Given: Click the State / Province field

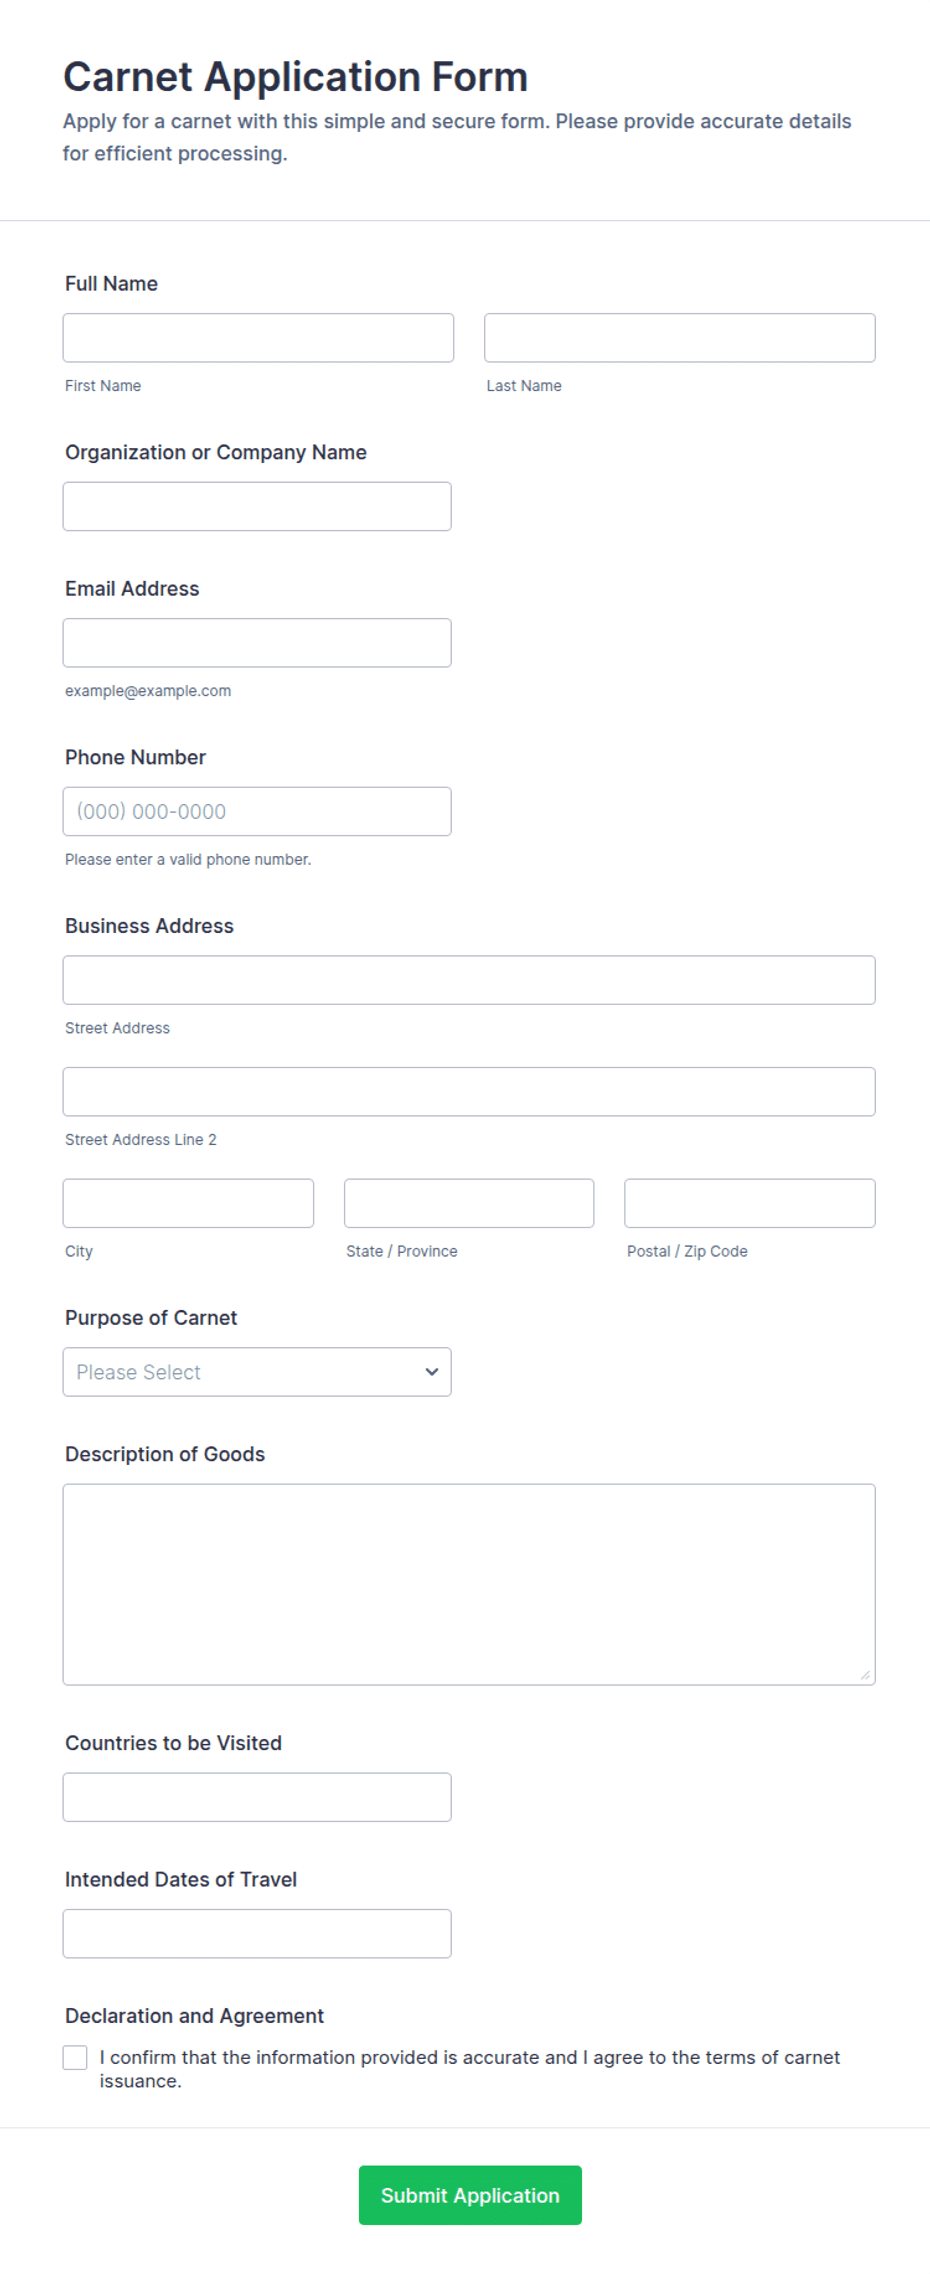Looking at the screenshot, I should tap(469, 1204).
